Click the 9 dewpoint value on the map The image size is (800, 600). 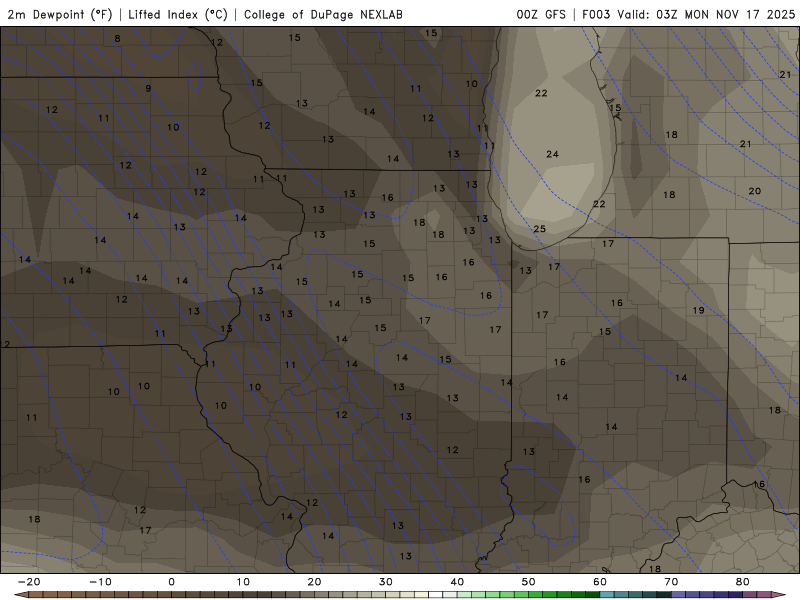coord(148,88)
